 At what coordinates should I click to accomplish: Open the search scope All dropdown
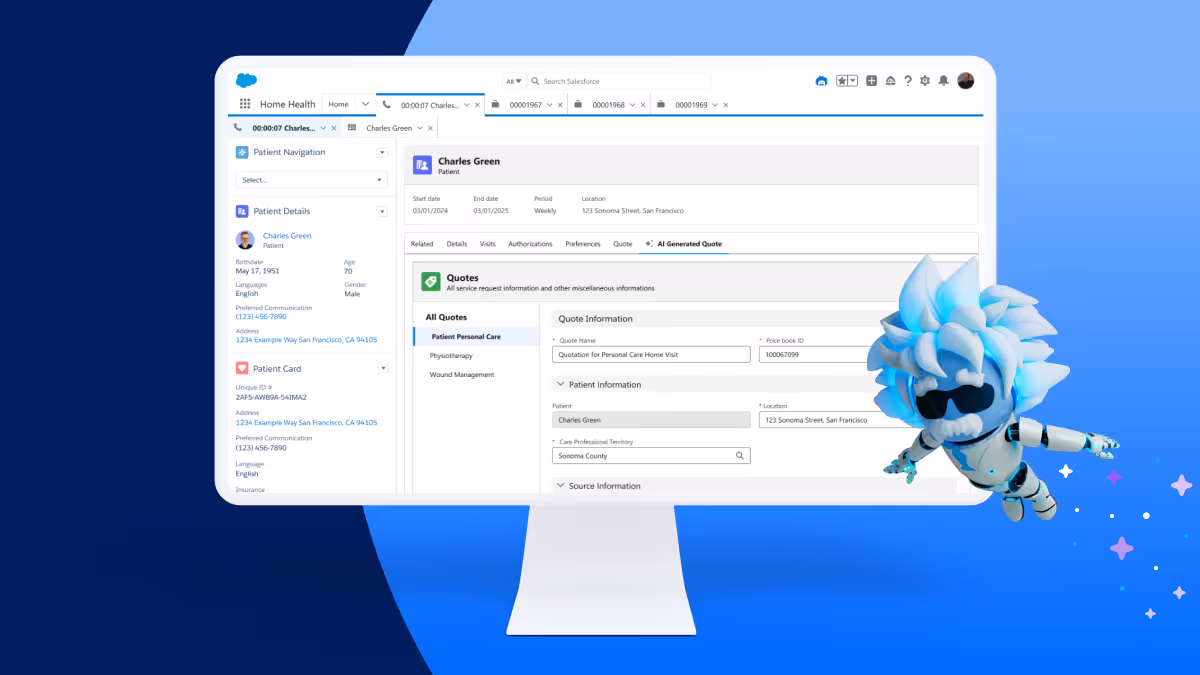coord(514,81)
